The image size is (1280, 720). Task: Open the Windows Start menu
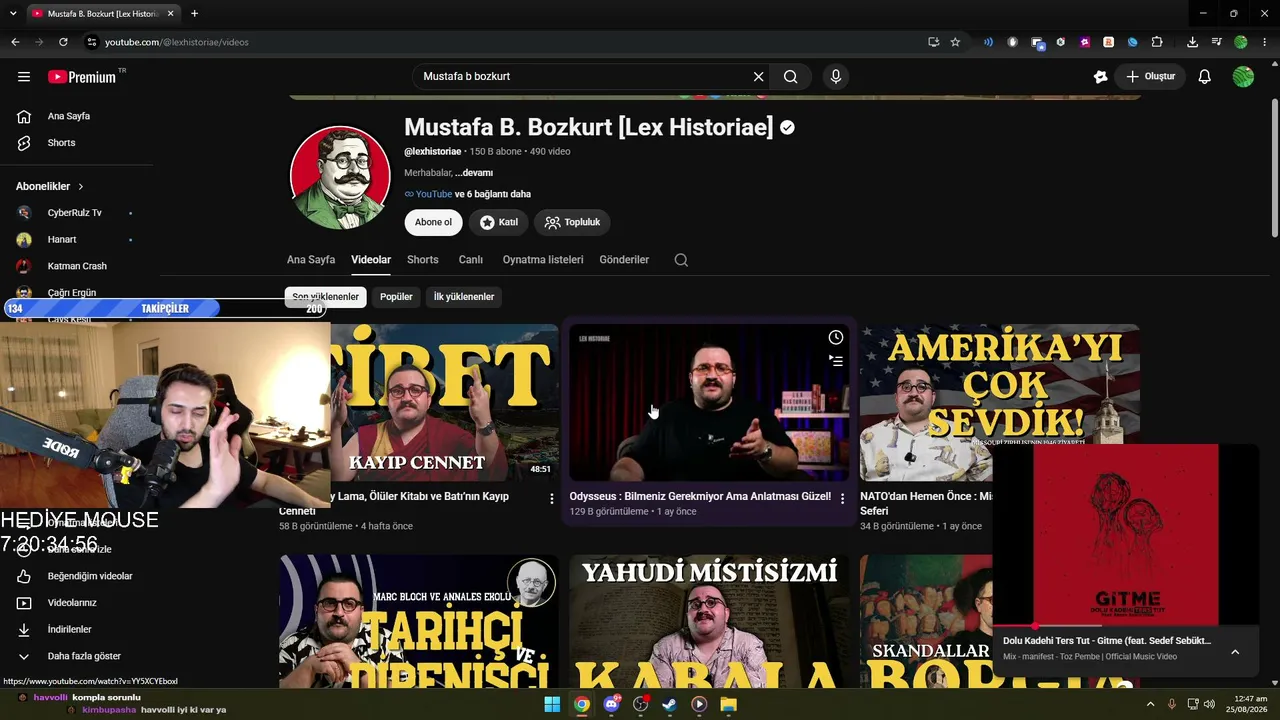[552, 704]
